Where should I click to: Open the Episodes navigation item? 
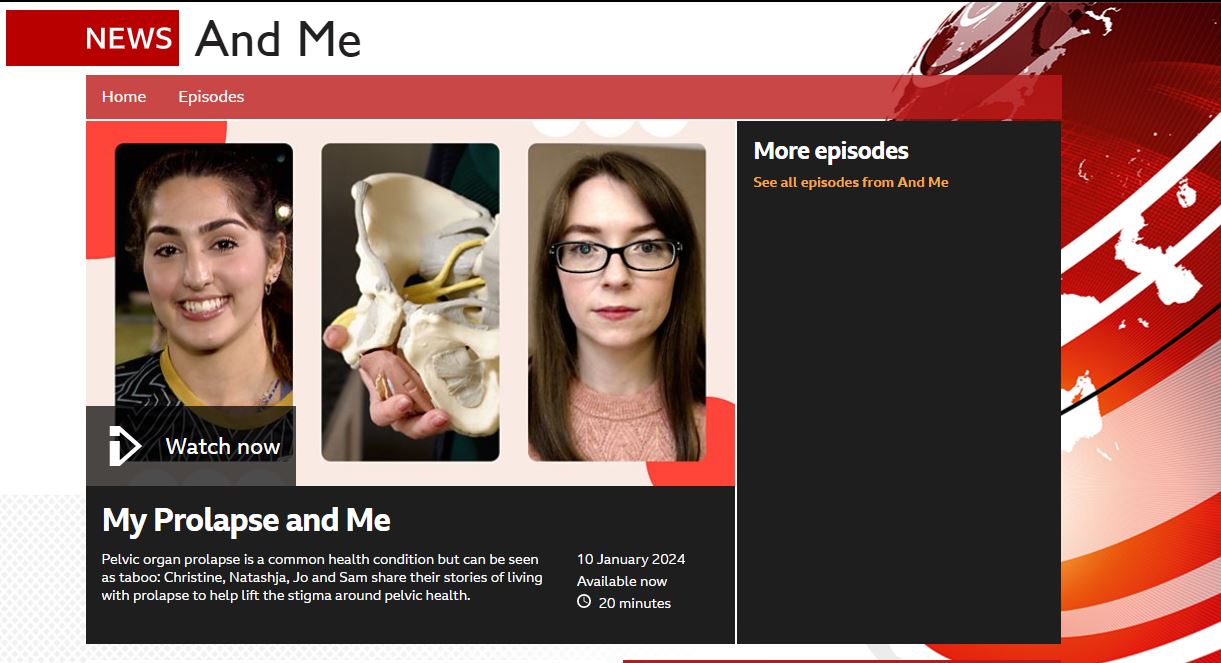[x=211, y=97]
